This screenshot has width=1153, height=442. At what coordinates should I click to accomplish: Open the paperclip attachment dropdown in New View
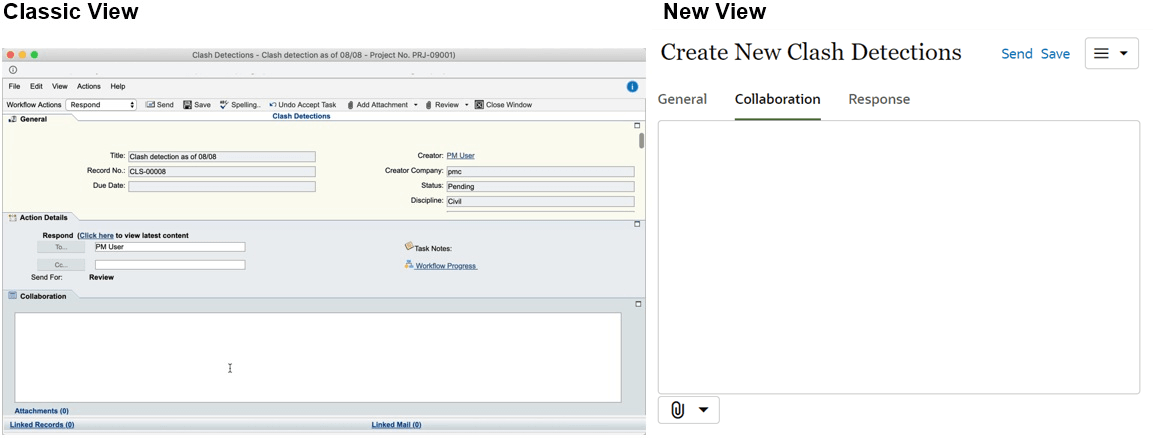click(x=689, y=410)
